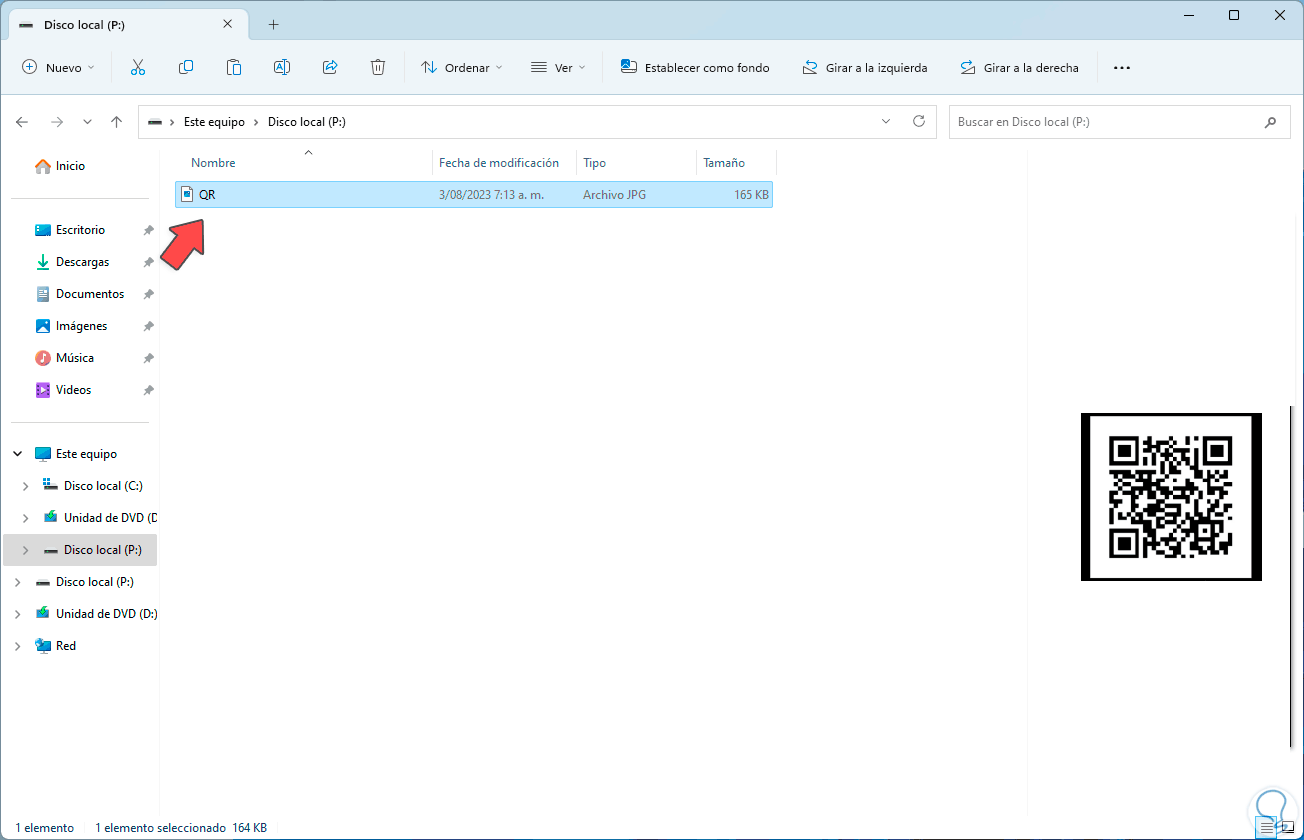
Task: Show recent locations dropdown arrow
Action: 87,122
